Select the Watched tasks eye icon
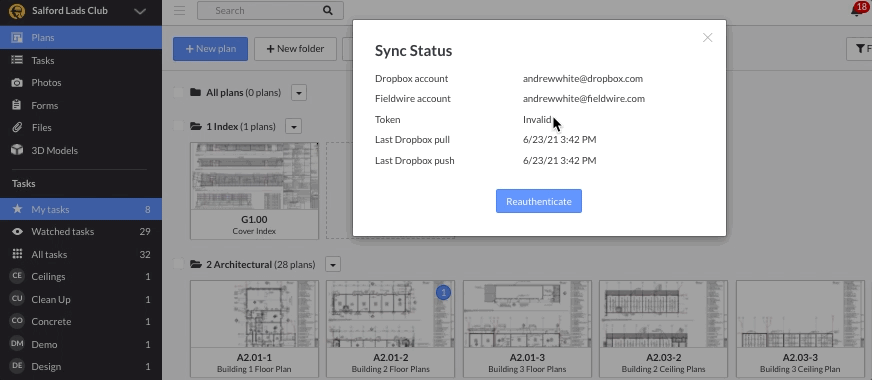Screen dimensions: 872x380 [17, 231]
